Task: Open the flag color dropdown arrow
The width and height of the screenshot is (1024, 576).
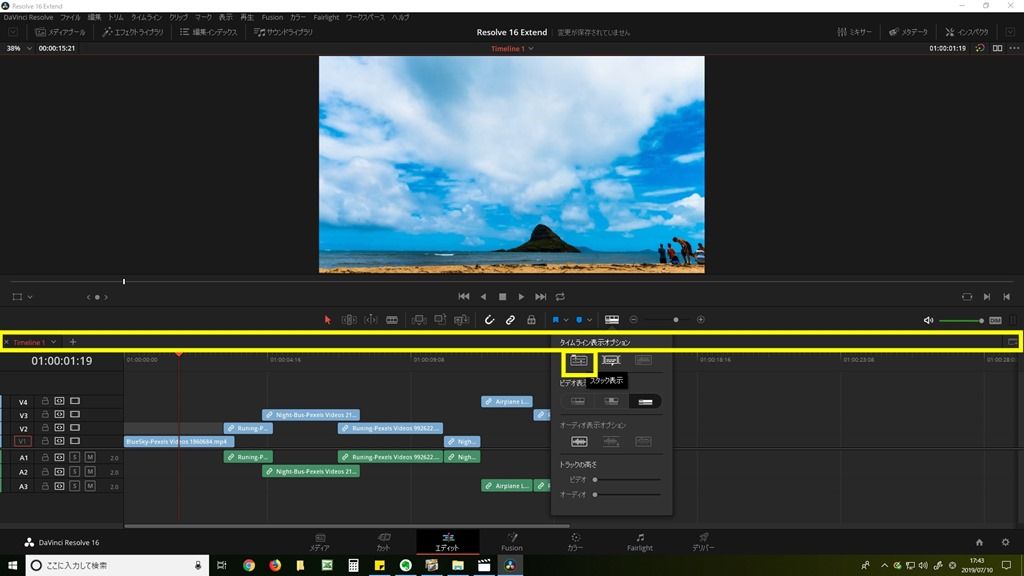Action: (566, 318)
